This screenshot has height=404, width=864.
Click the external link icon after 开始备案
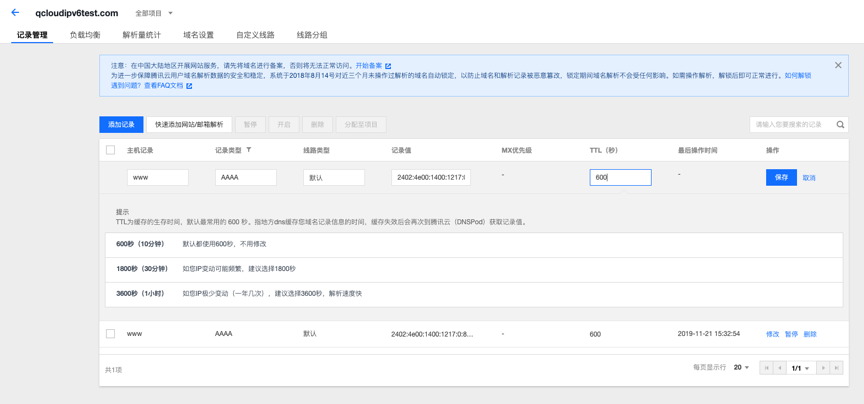[388, 66]
